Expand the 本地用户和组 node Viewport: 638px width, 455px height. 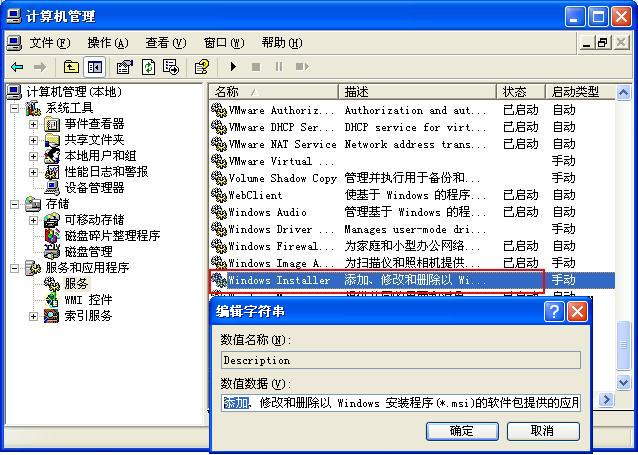point(33,156)
